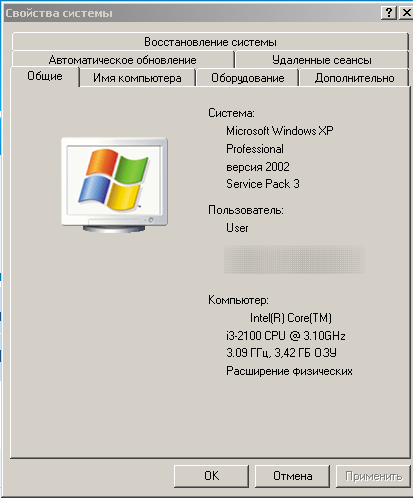Screen dimensions: 413x498
Task: Click the Intel(R) Core(TM) line
Action: 291,318
